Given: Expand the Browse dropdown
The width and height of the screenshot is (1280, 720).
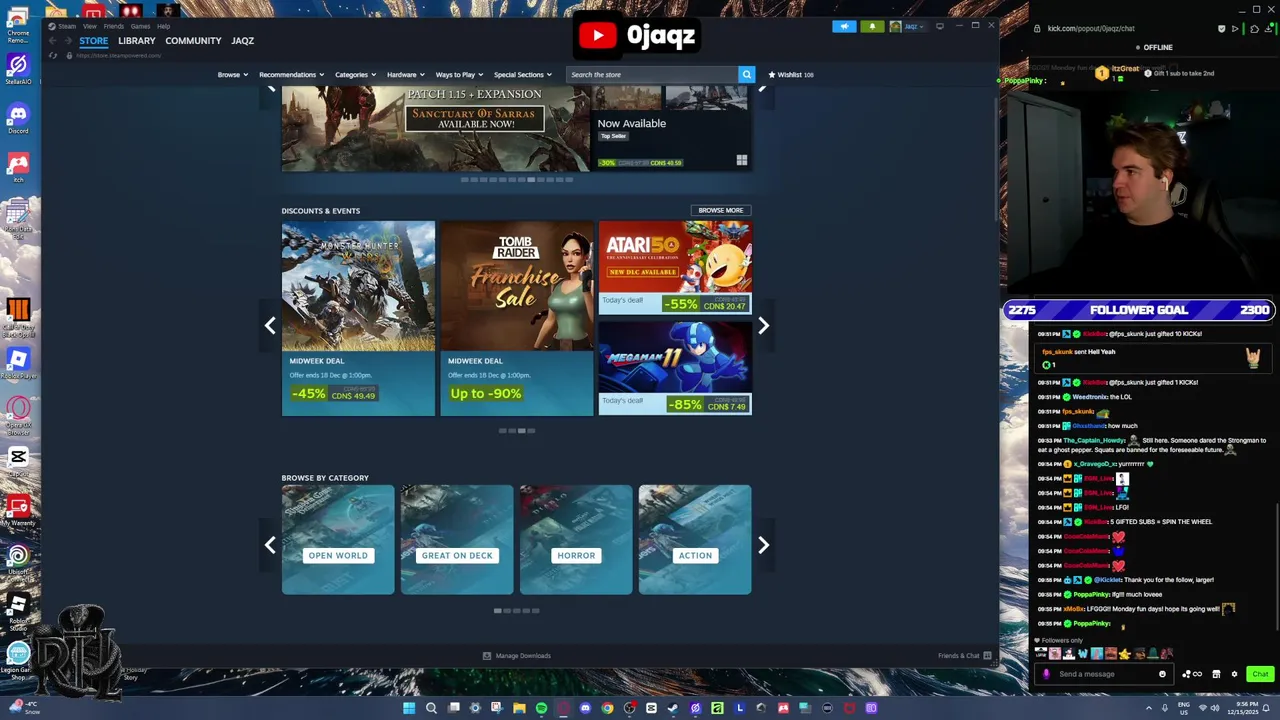Looking at the screenshot, I should click(232, 74).
